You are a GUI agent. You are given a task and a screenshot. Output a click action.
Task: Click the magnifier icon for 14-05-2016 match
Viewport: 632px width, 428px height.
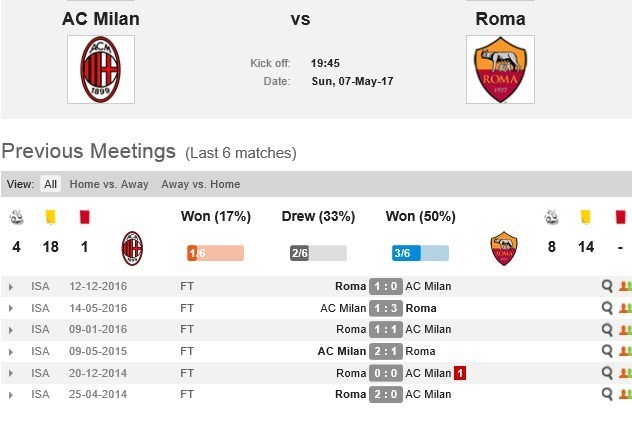[607, 308]
